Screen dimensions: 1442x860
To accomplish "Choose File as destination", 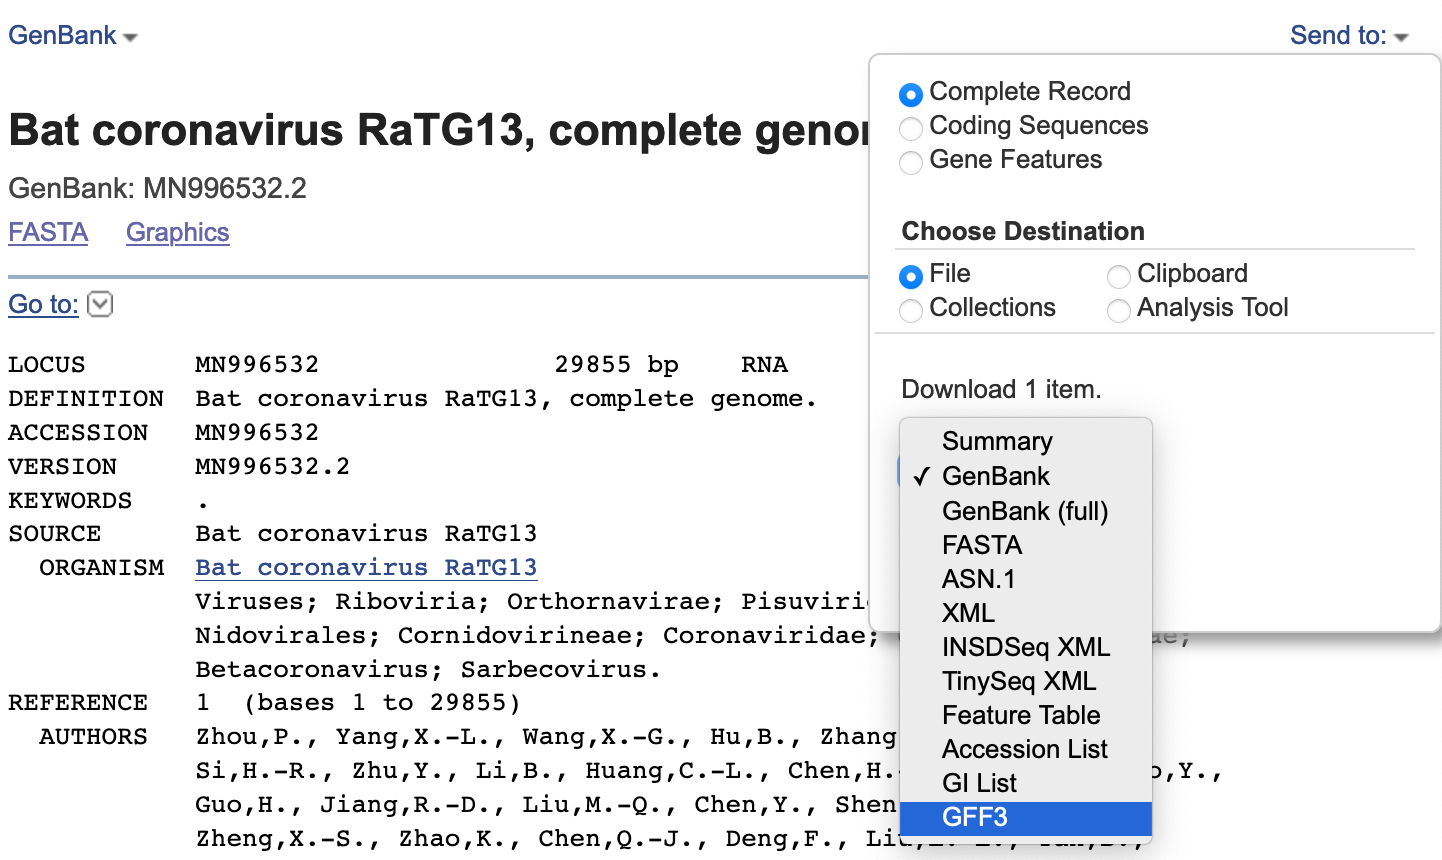I will [x=910, y=277].
